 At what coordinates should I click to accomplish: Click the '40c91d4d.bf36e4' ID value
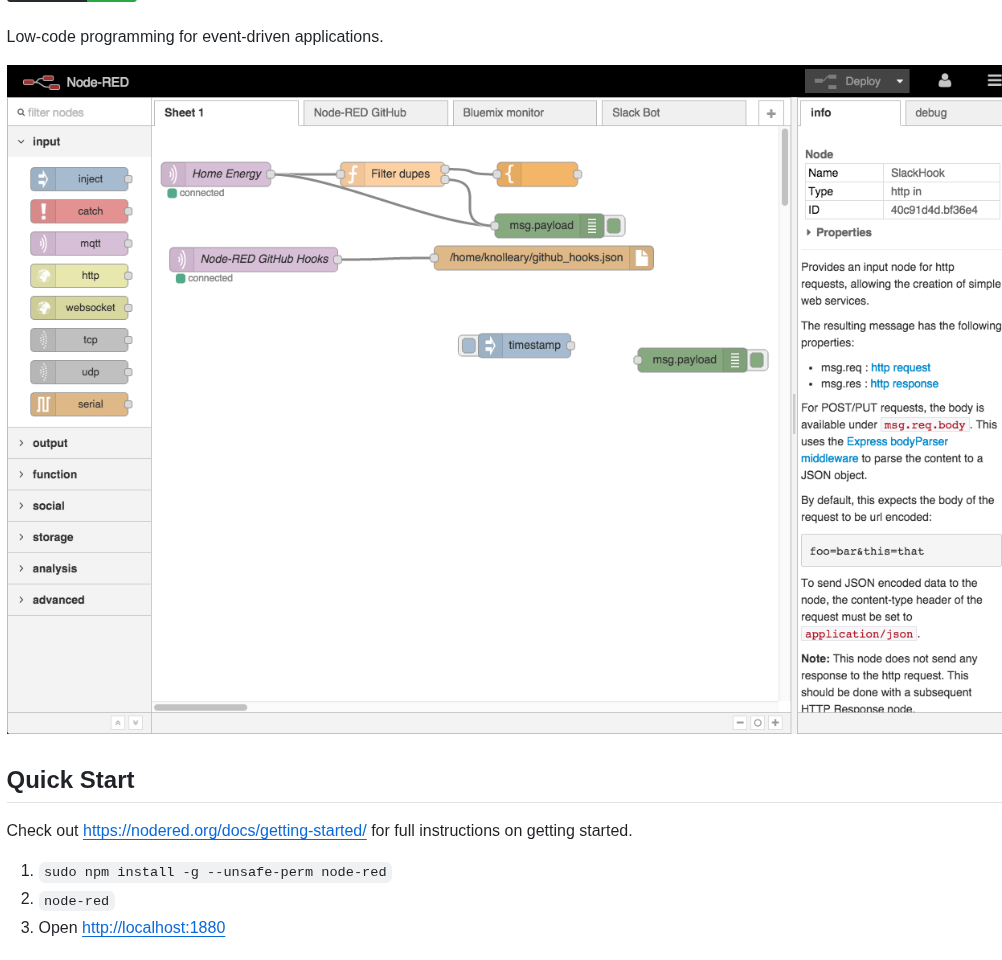934,210
